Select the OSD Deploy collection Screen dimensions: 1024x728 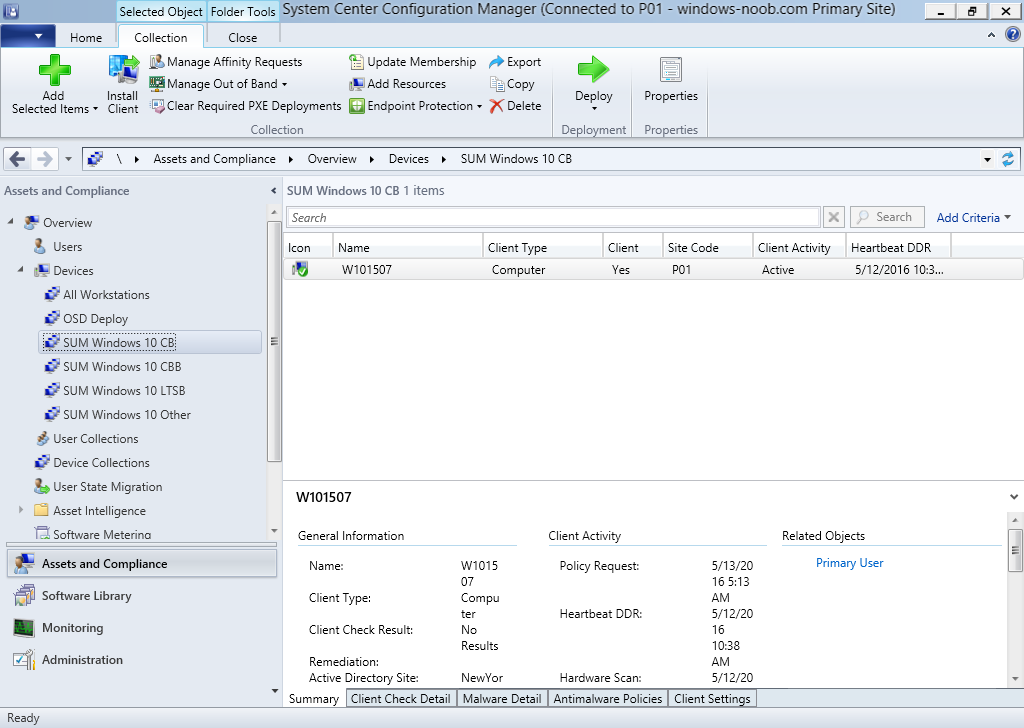tap(95, 319)
